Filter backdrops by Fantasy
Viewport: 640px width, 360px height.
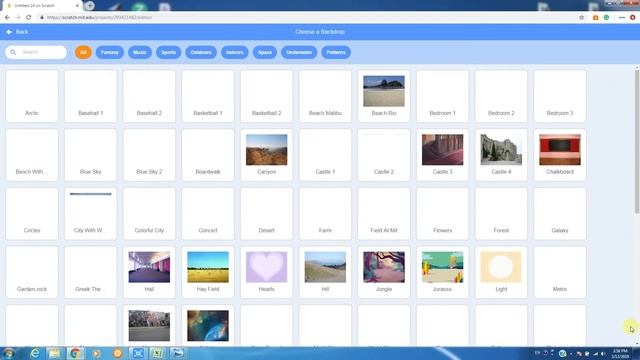[110, 52]
